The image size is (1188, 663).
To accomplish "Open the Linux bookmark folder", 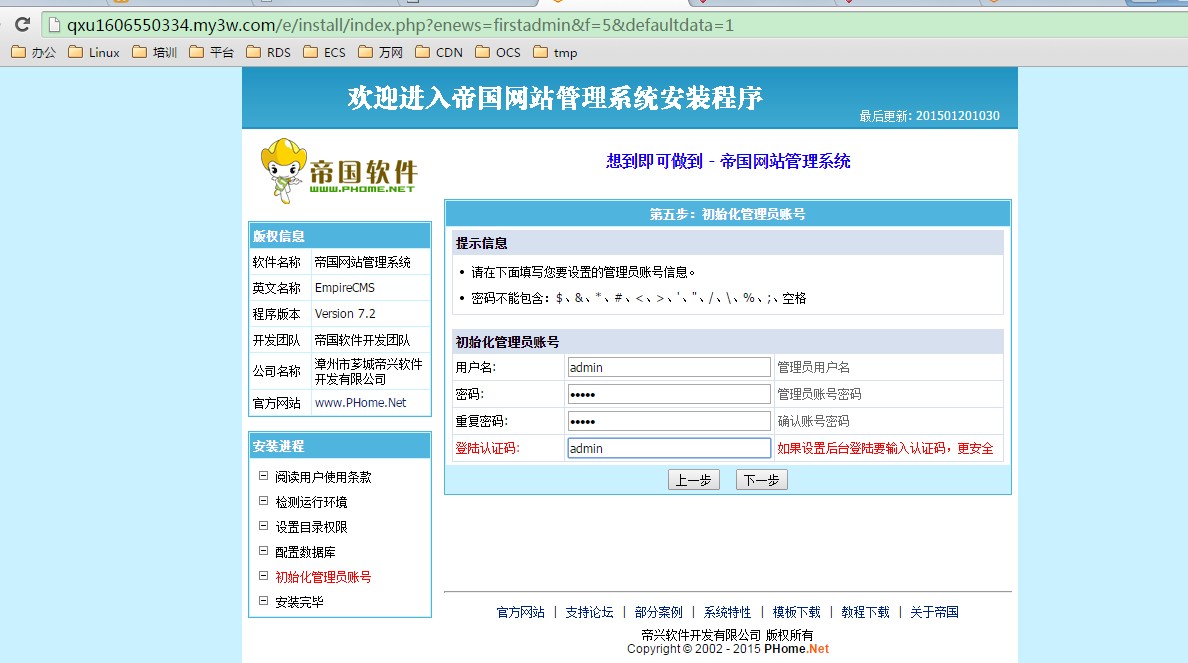I will click(x=94, y=52).
